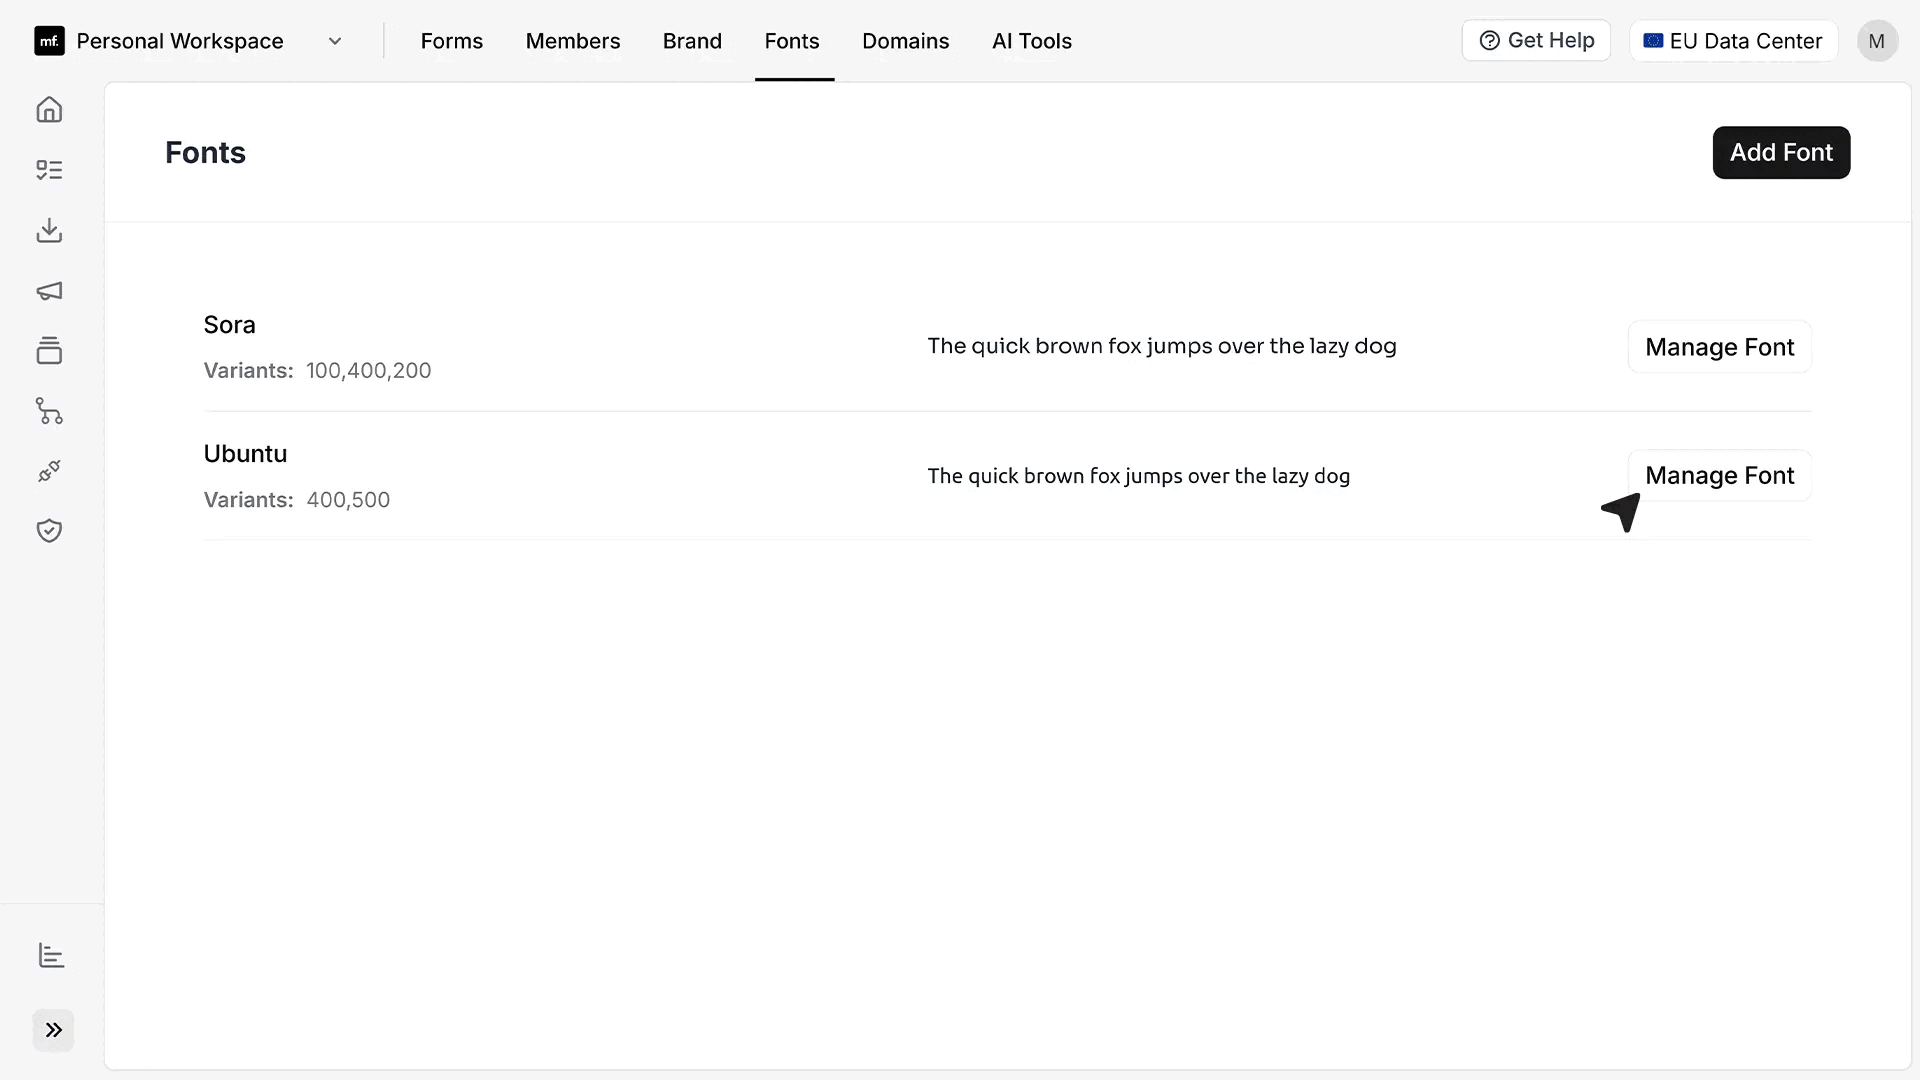Click the Ubuntu font name
This screenshot has height=1080, width=1920.
245,454
